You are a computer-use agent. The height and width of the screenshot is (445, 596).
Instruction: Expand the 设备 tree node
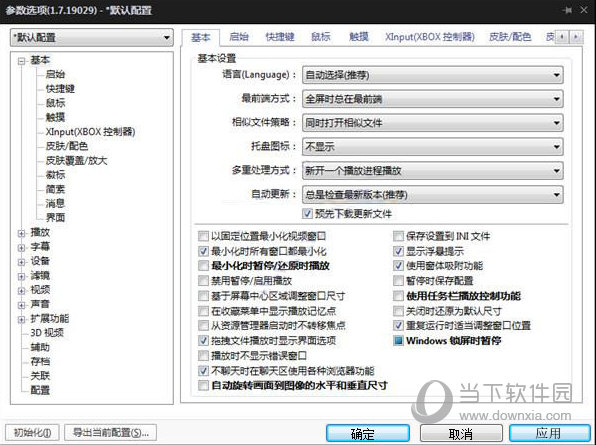[x=21, y=262]
